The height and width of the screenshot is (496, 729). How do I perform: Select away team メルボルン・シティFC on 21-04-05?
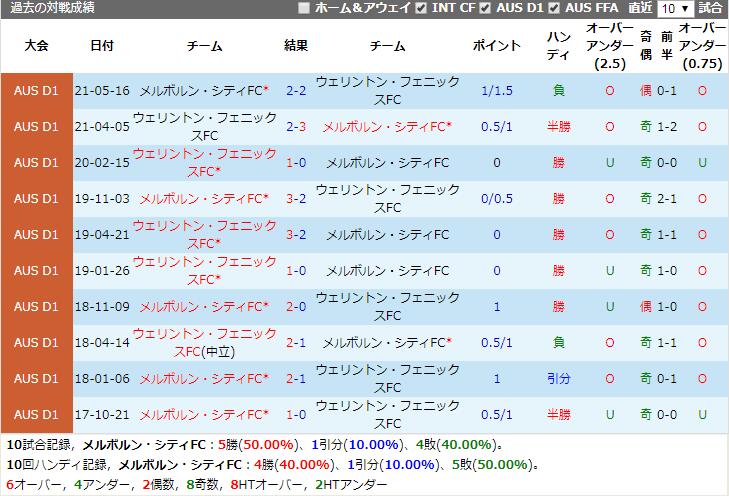pos(387,126)
